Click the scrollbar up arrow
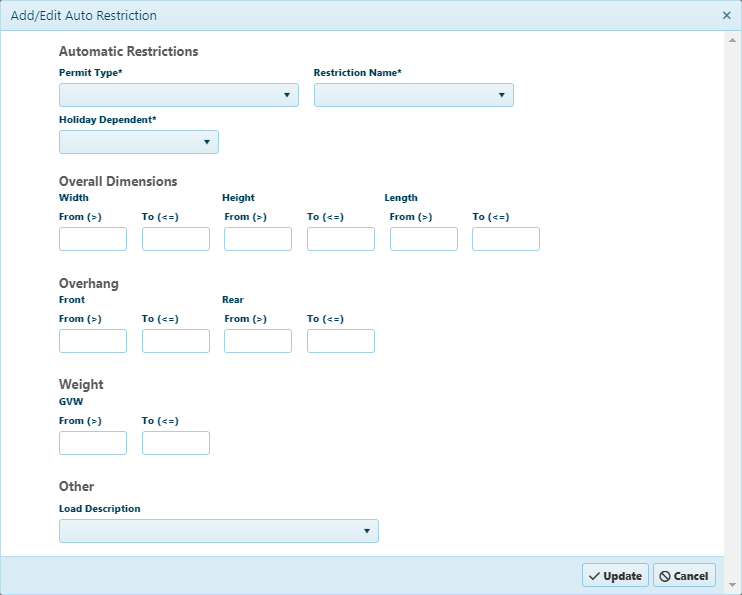Viewport: 742px width, 595px height. (x=733, y=40)
